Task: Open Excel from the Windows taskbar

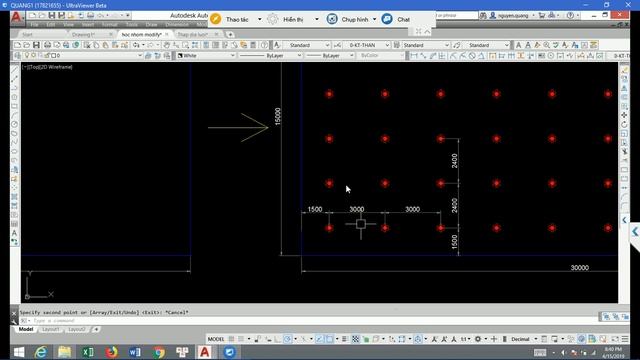Action: (88, 352)
